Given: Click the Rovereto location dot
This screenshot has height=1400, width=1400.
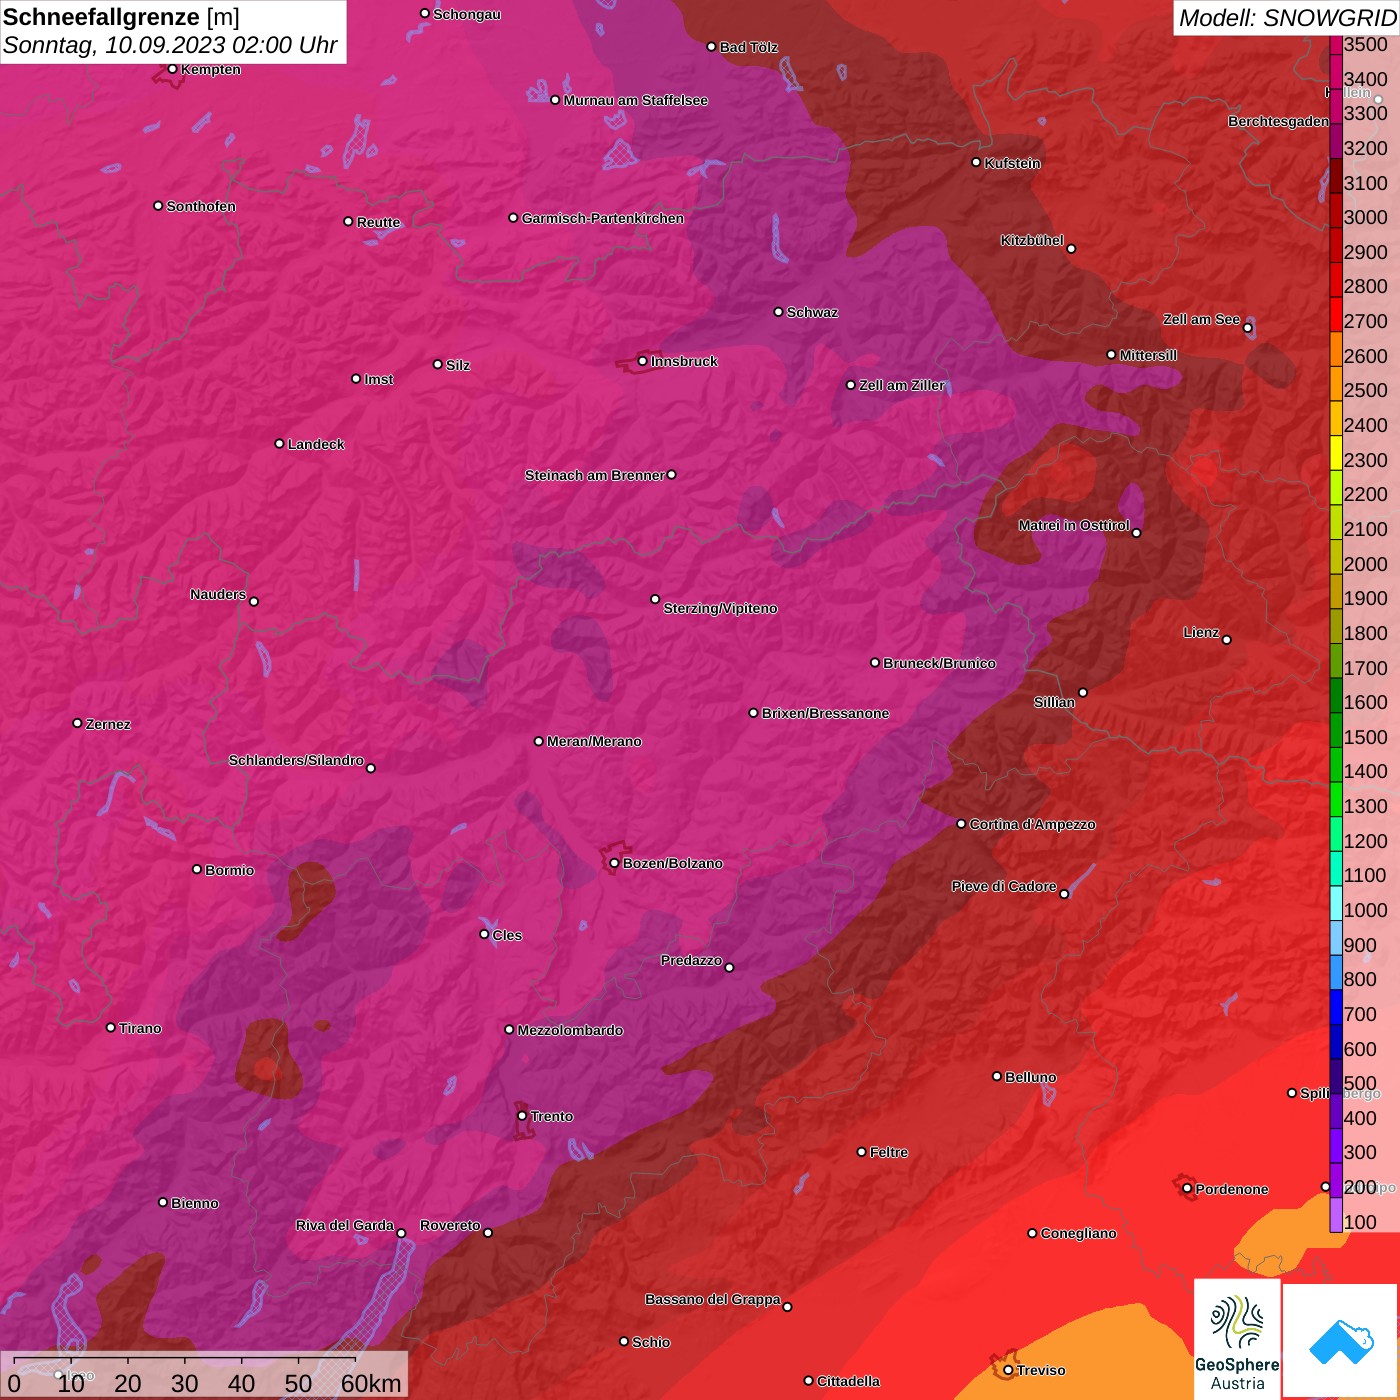Looking at the screenshot, I should 488,1232.
